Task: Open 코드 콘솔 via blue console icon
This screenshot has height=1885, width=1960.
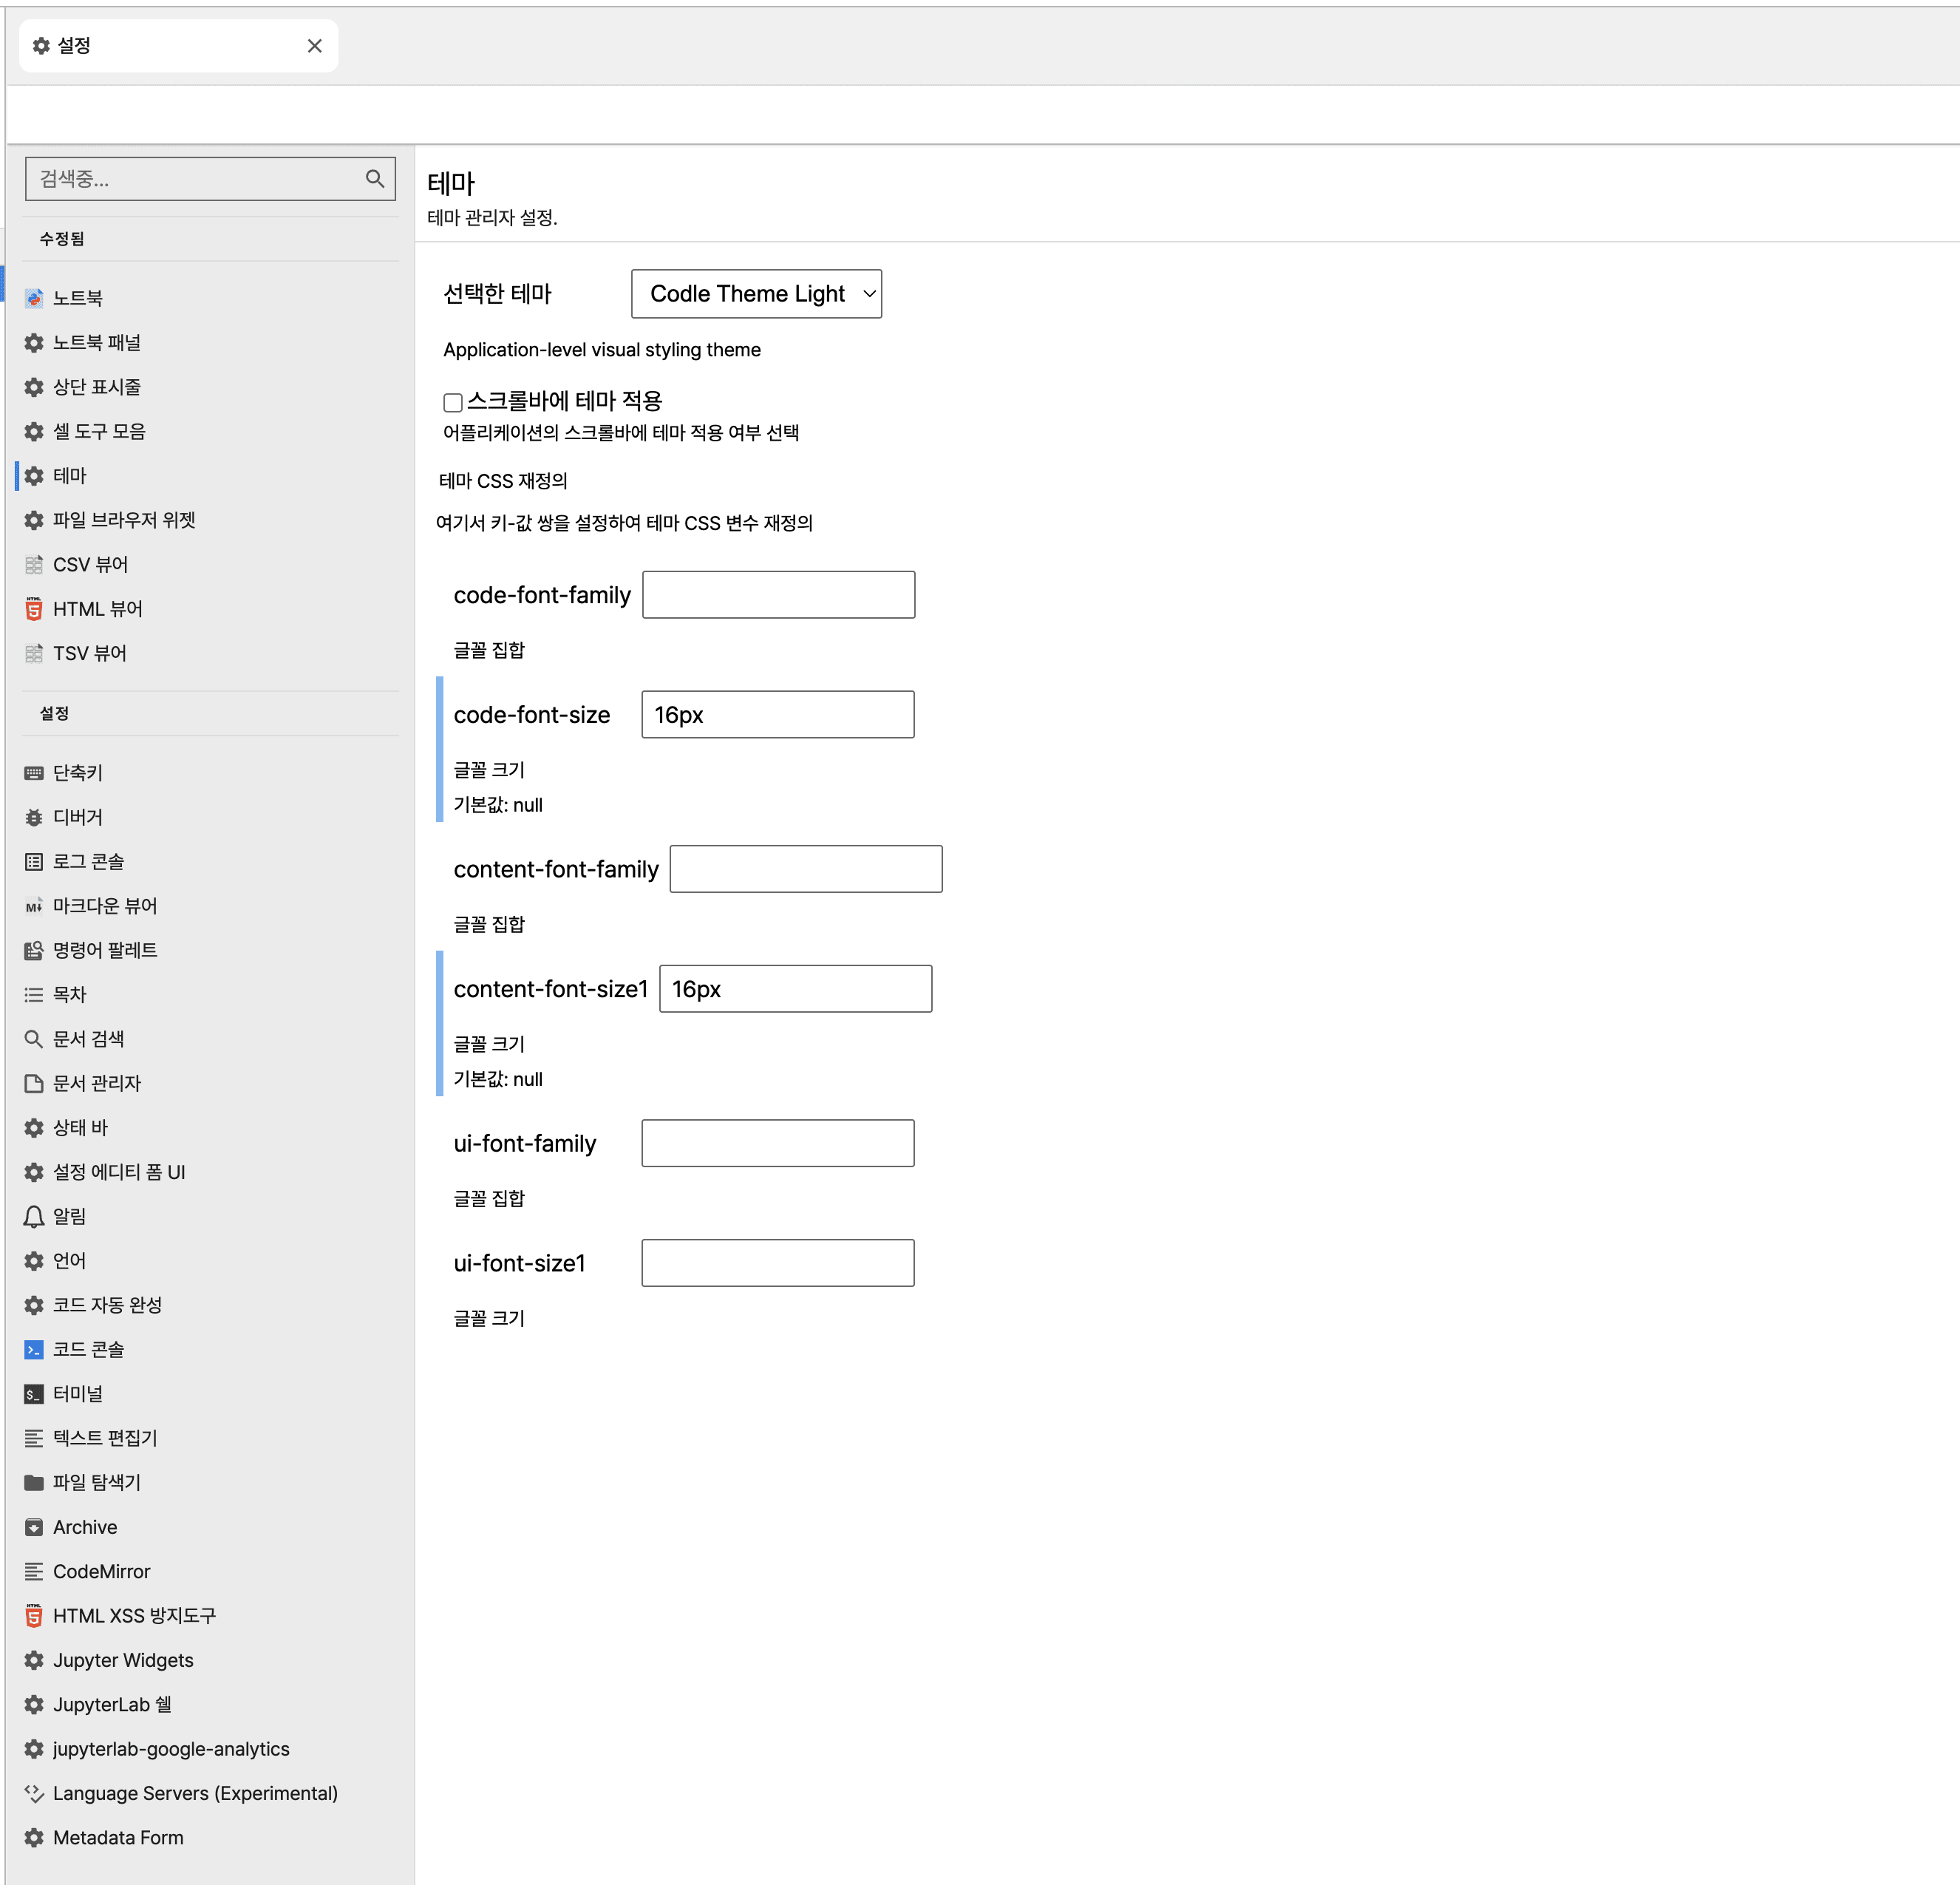Action: 34,1350
